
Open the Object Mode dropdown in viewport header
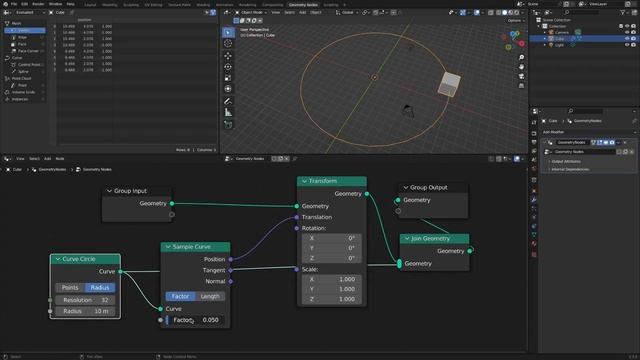251,13
